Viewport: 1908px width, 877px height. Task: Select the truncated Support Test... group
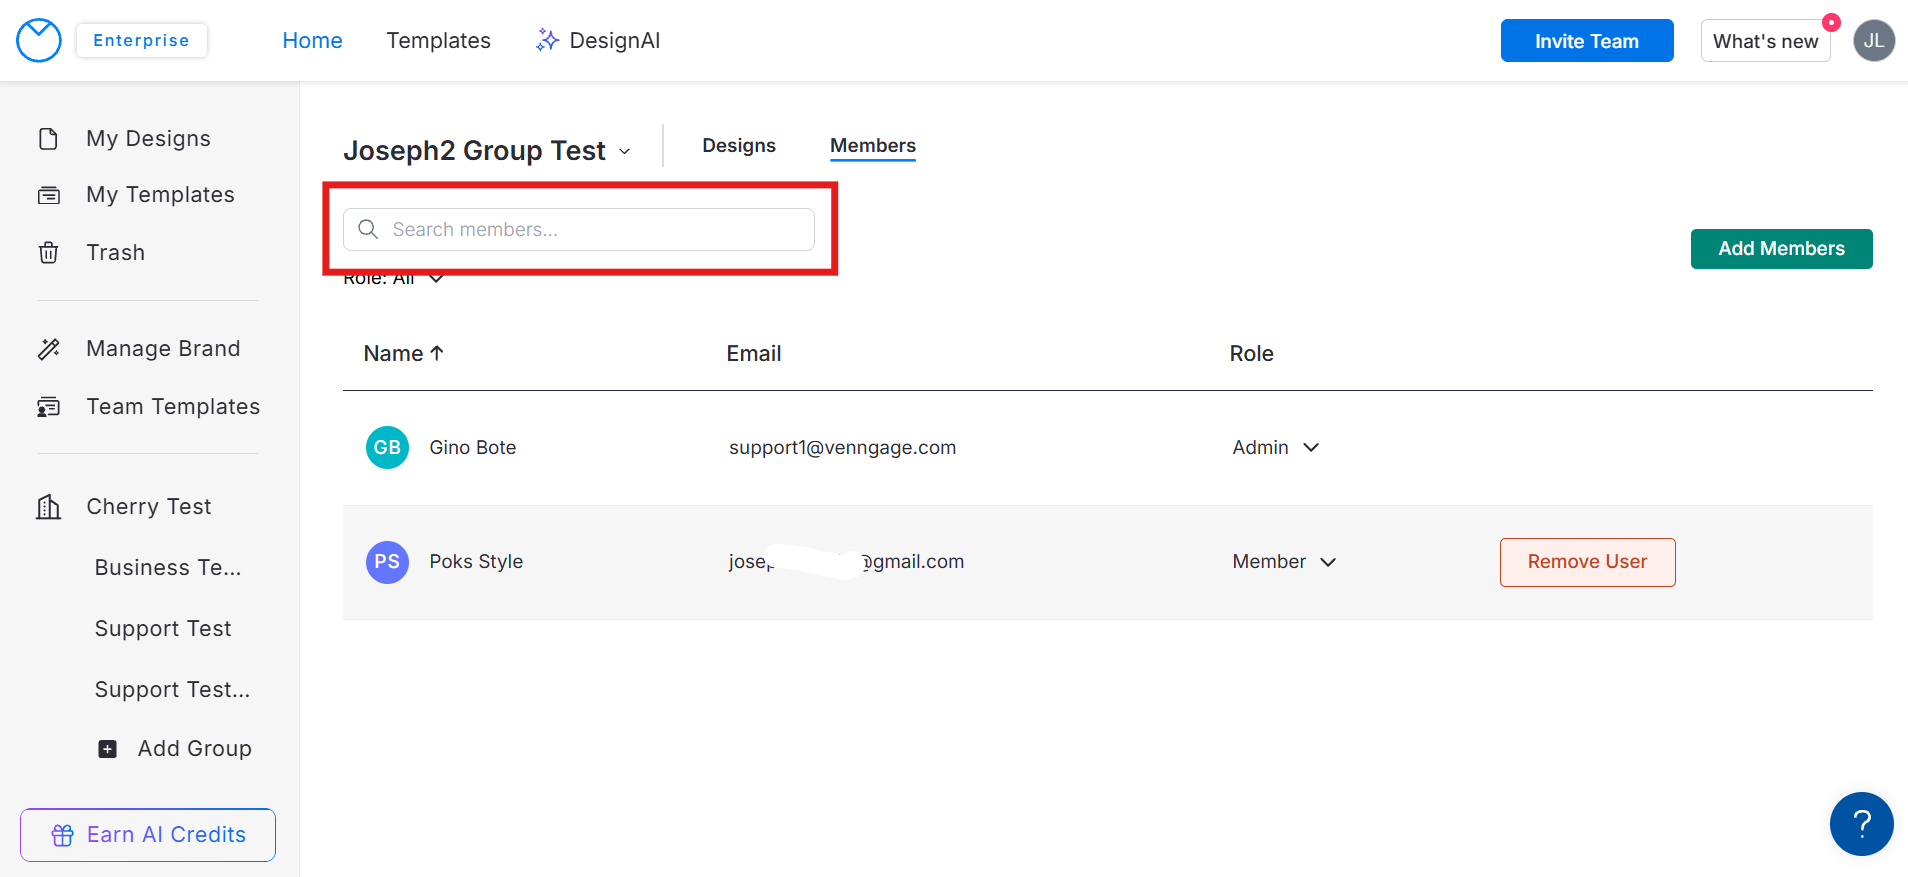[x=172, y=689]
